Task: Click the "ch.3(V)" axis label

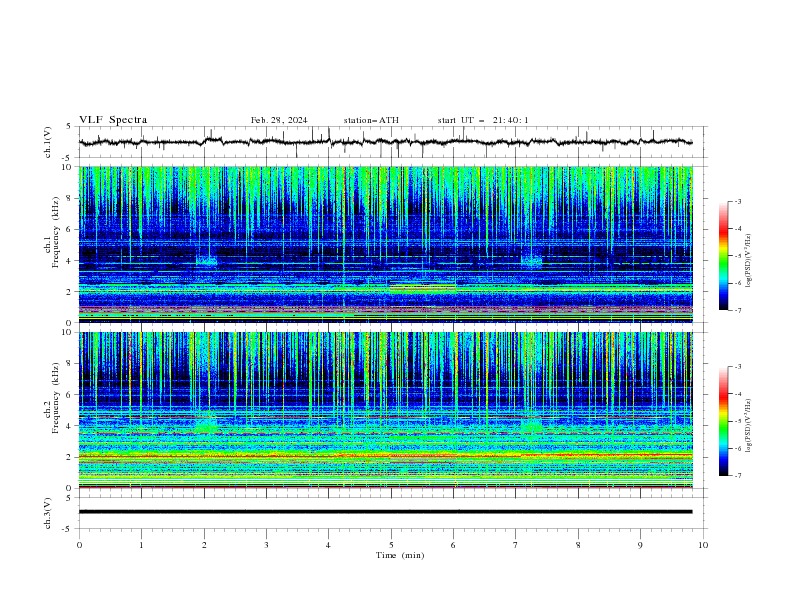Action: [48, 513]
